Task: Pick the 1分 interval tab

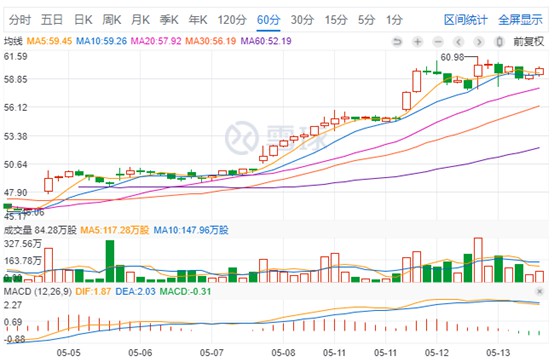Action: [x=394, y=19]
